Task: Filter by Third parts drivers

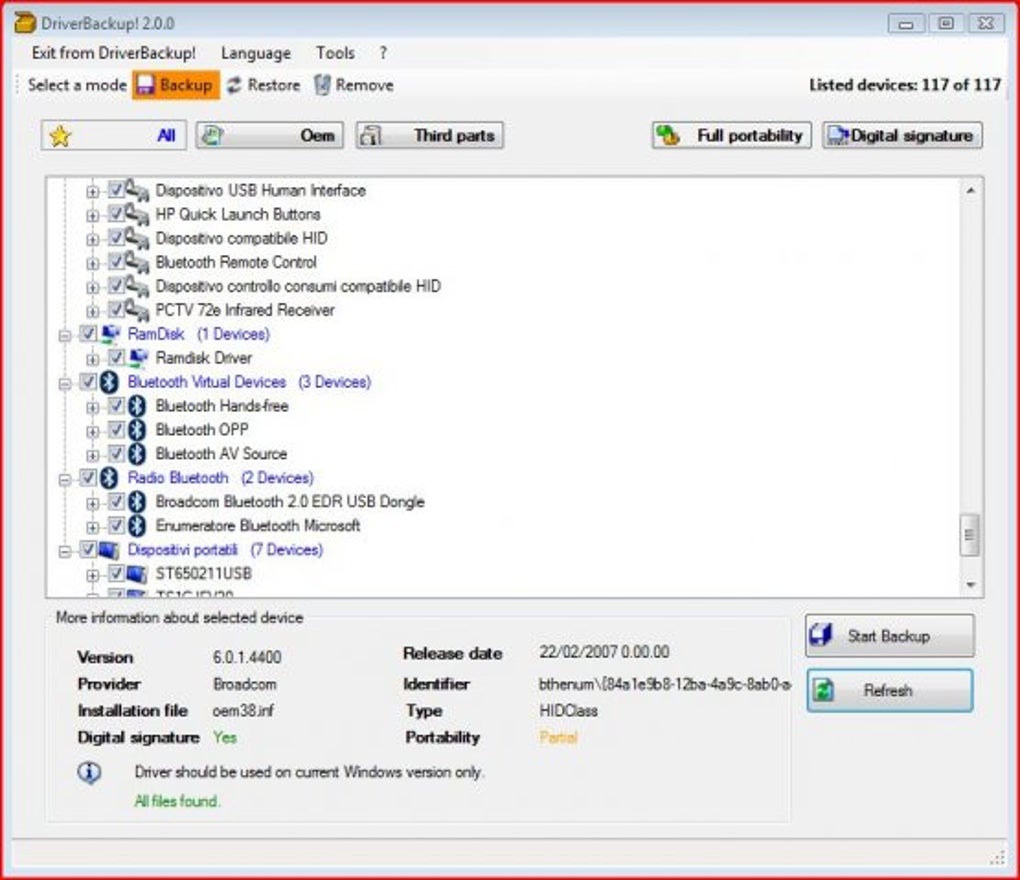Action: 429,135
